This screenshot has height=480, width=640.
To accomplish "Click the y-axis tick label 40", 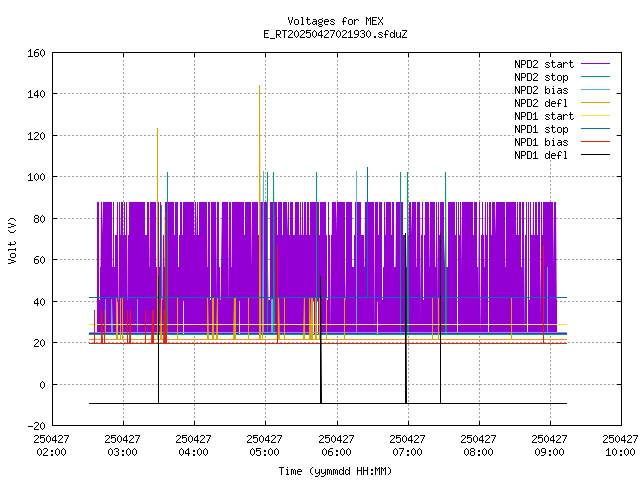I will click(x=39, y=302).
